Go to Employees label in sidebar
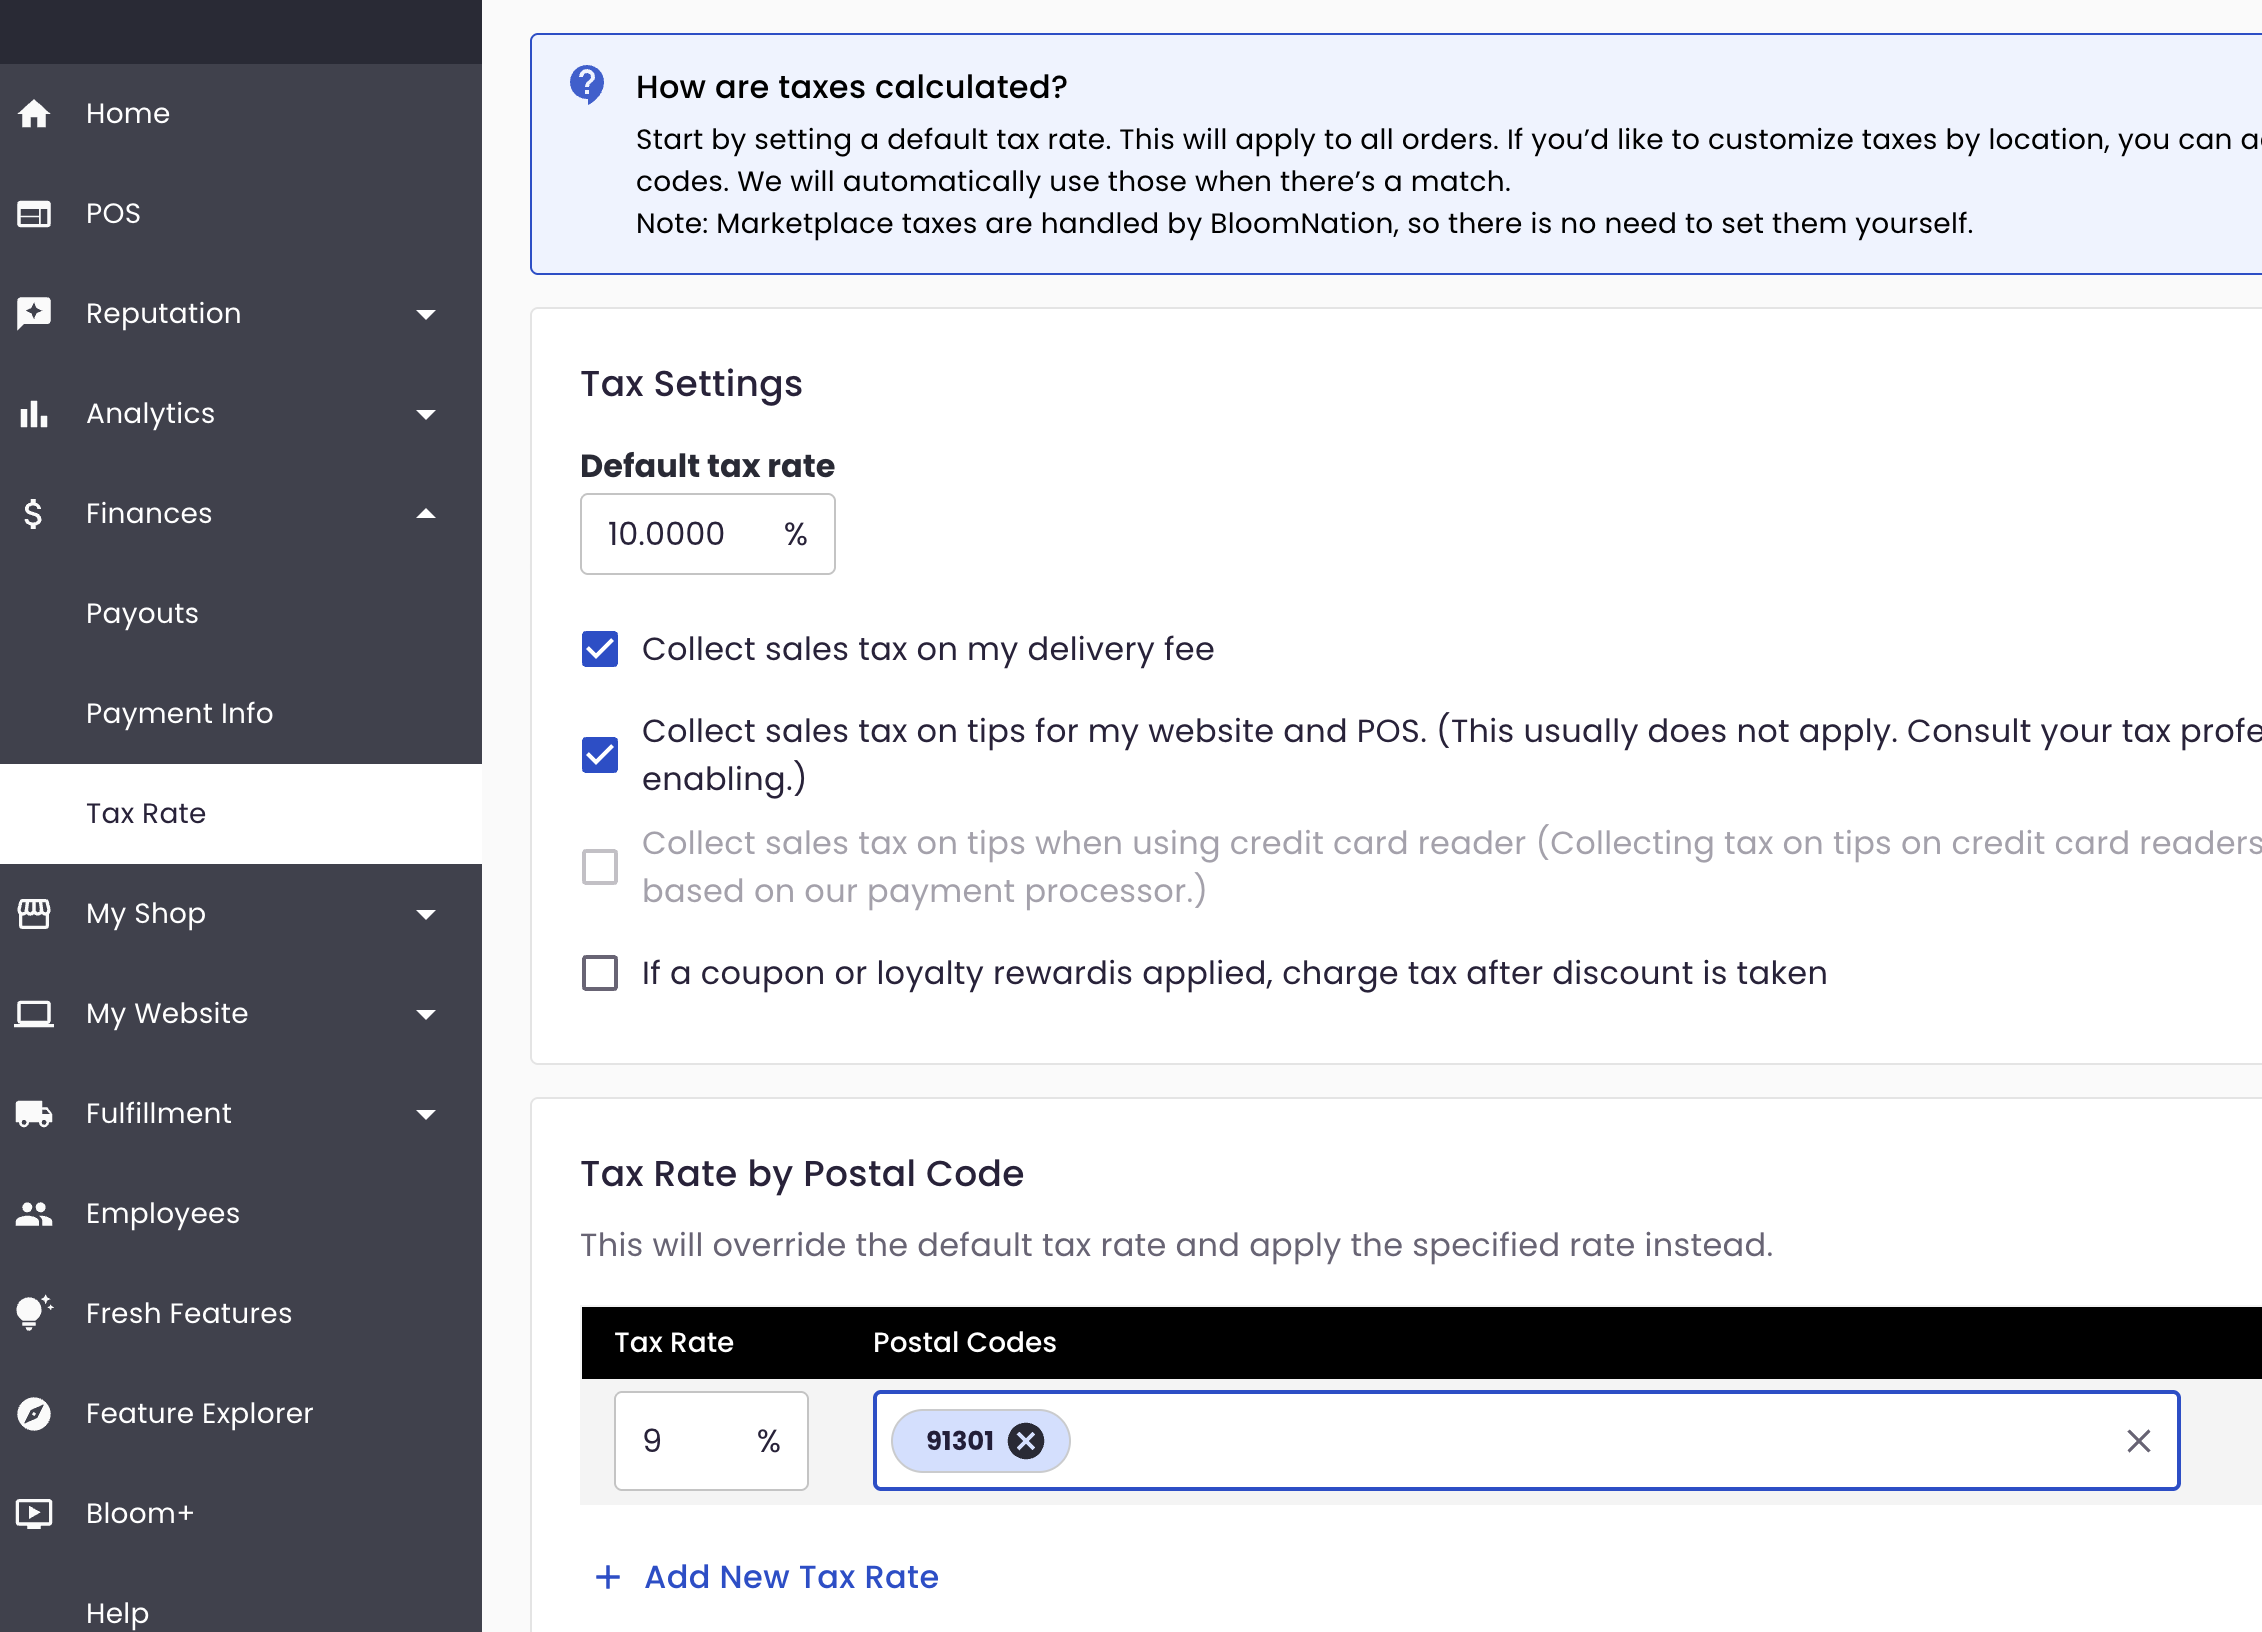 click(x=163, y=1214)
